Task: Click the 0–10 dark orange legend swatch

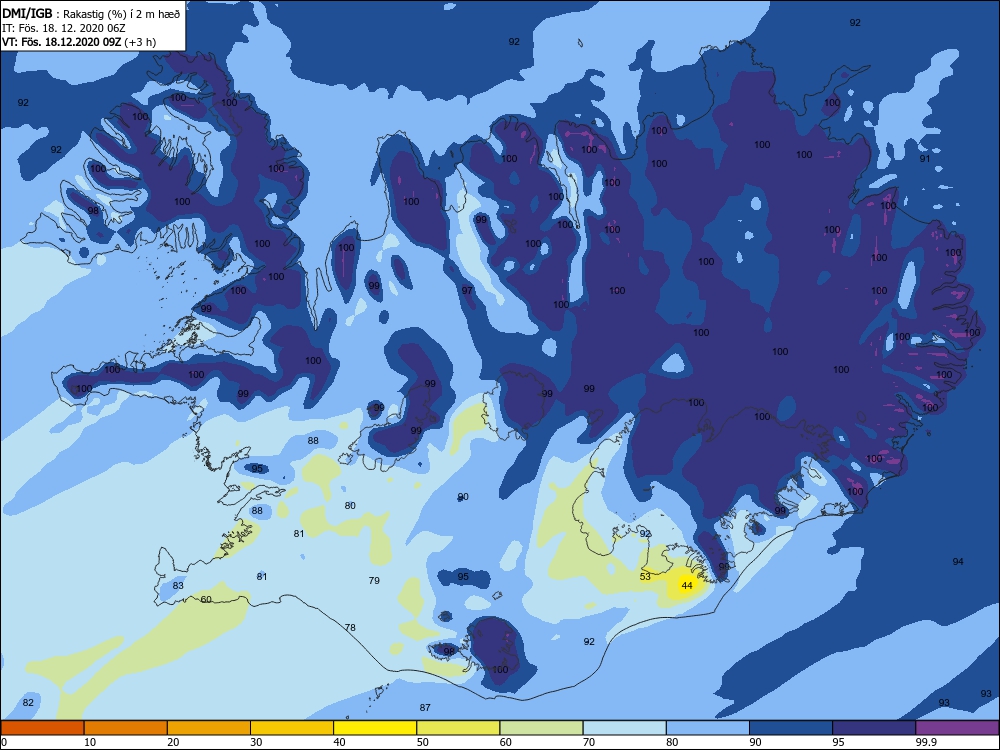Action: point(42,728)
